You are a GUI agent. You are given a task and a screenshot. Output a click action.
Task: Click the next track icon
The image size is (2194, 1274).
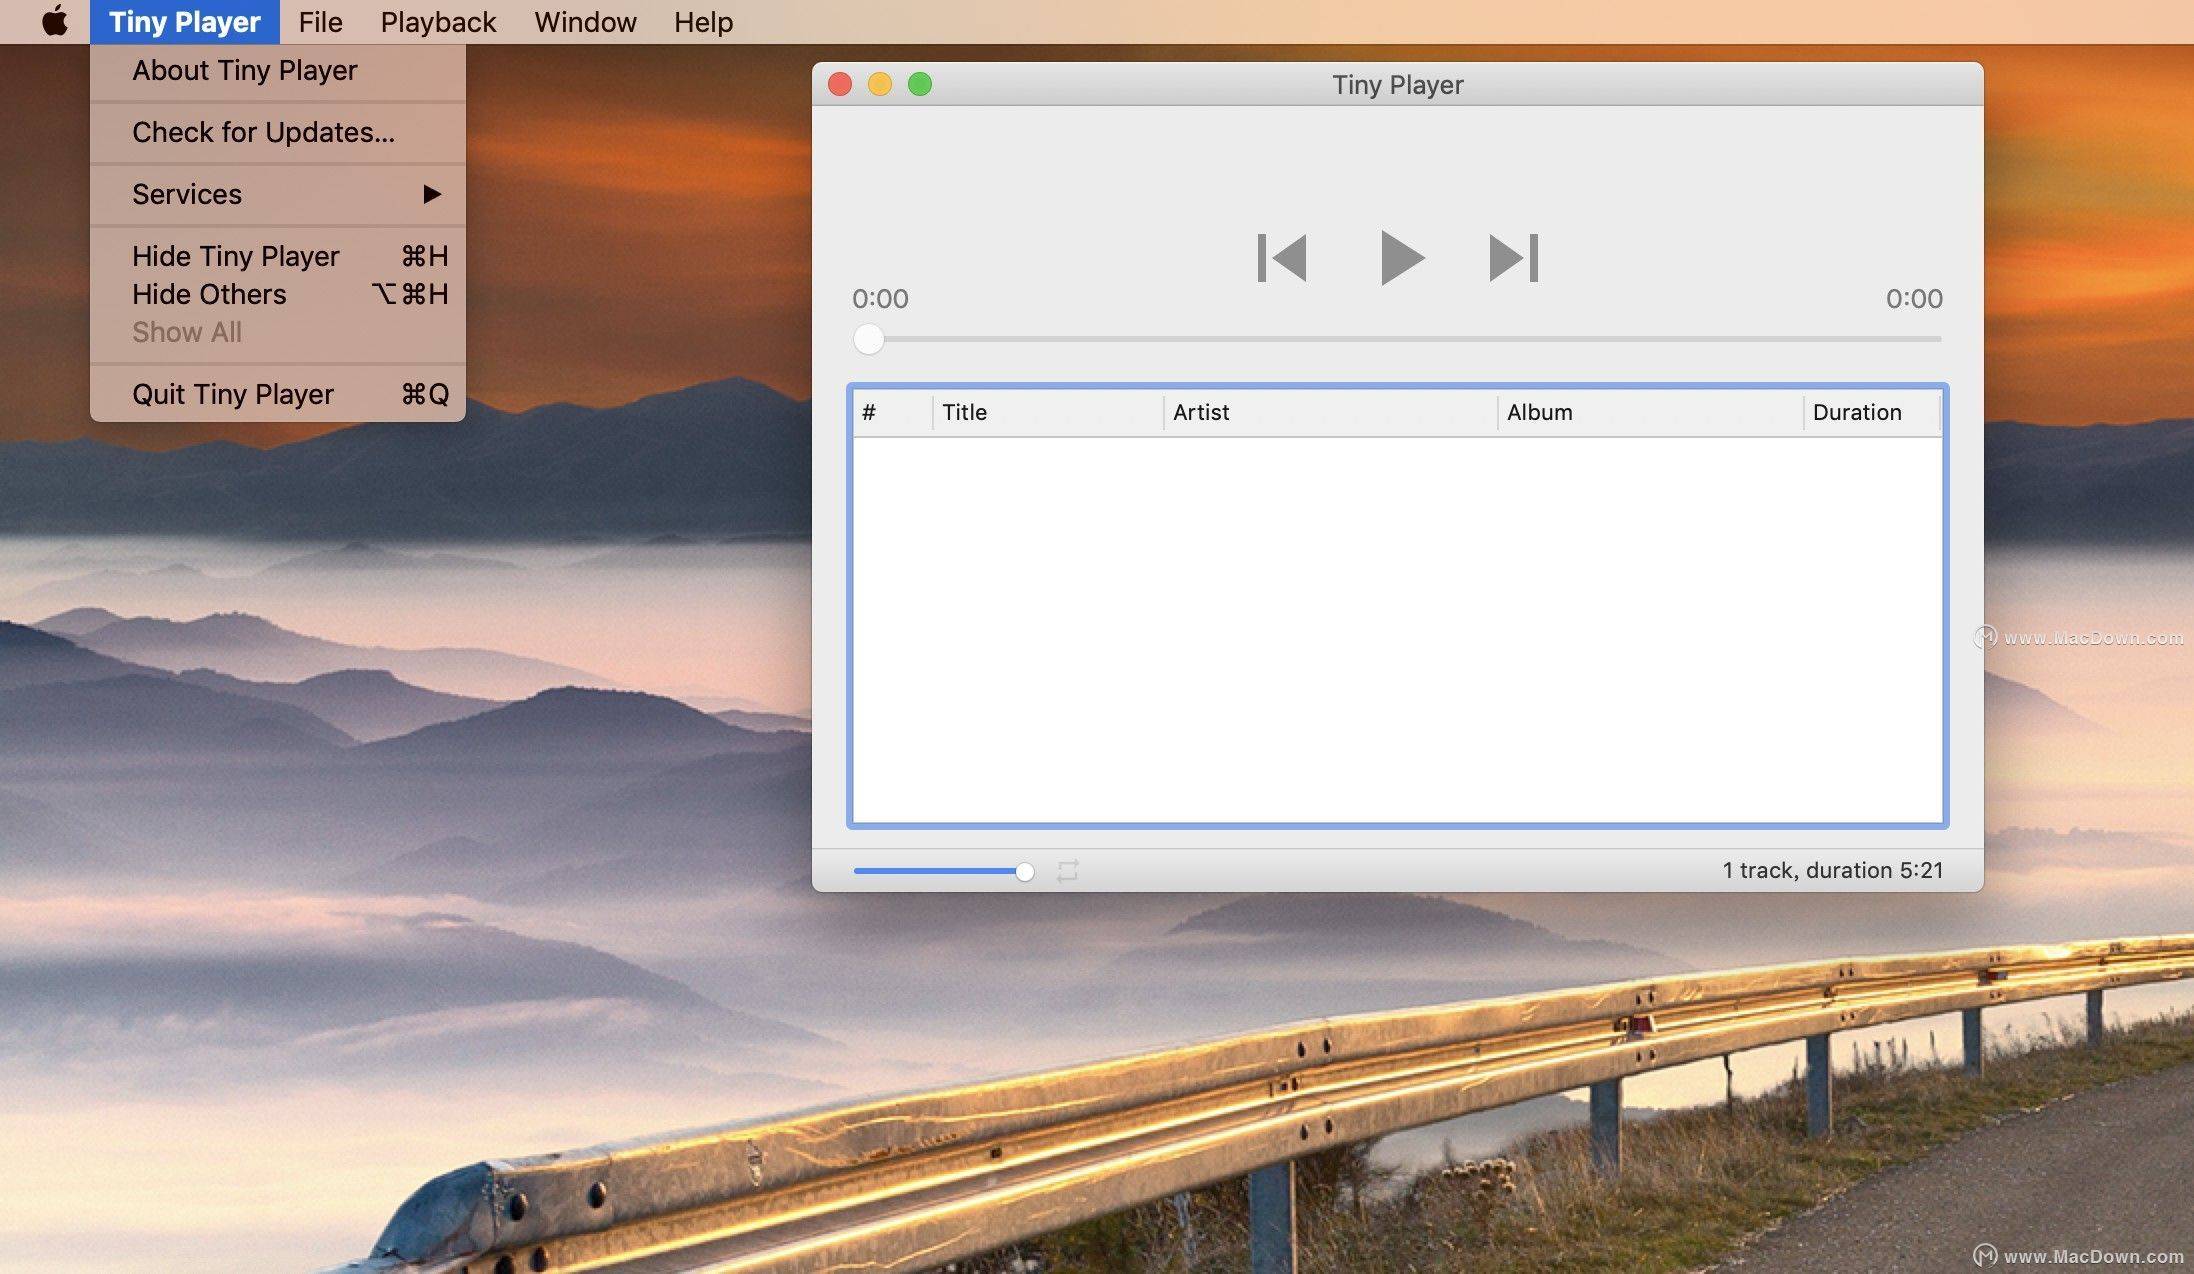tap(1512, 258)
